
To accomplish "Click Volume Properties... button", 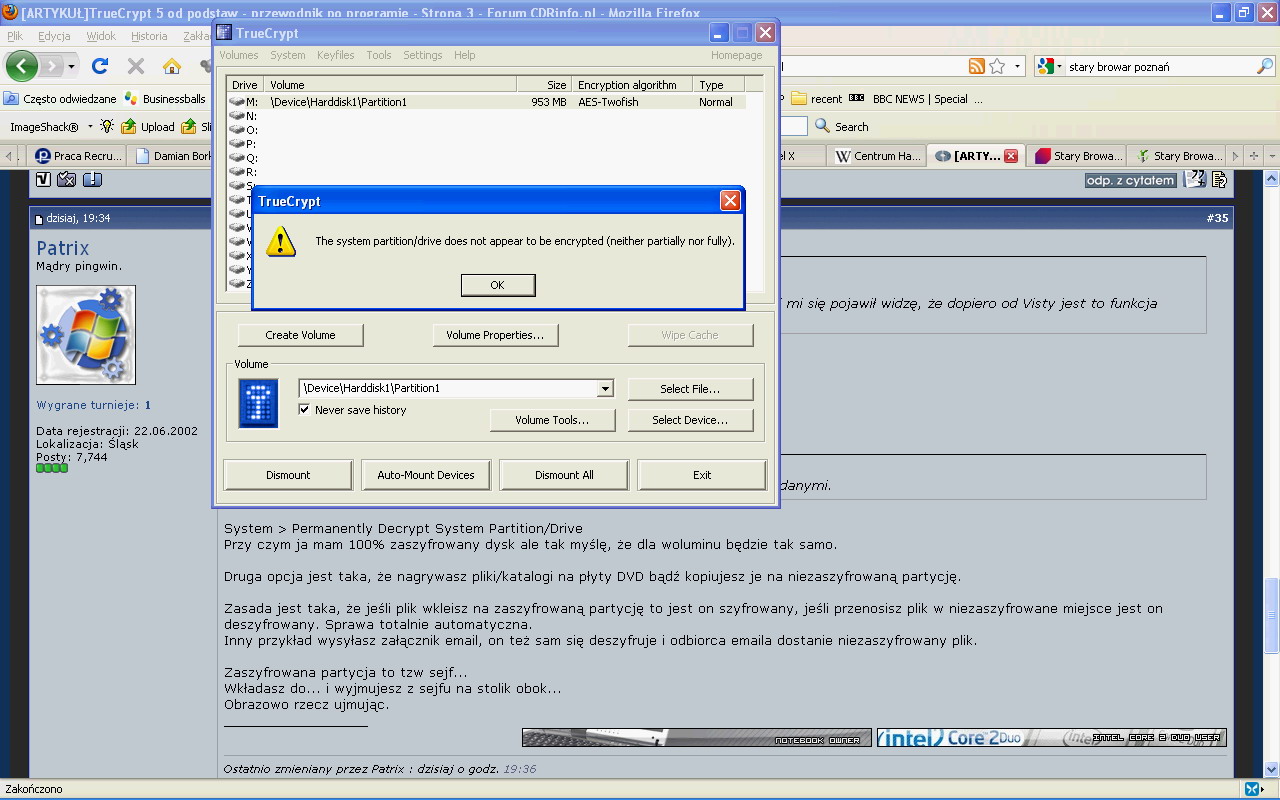I will pyautogui.click(x=495, y=335).
